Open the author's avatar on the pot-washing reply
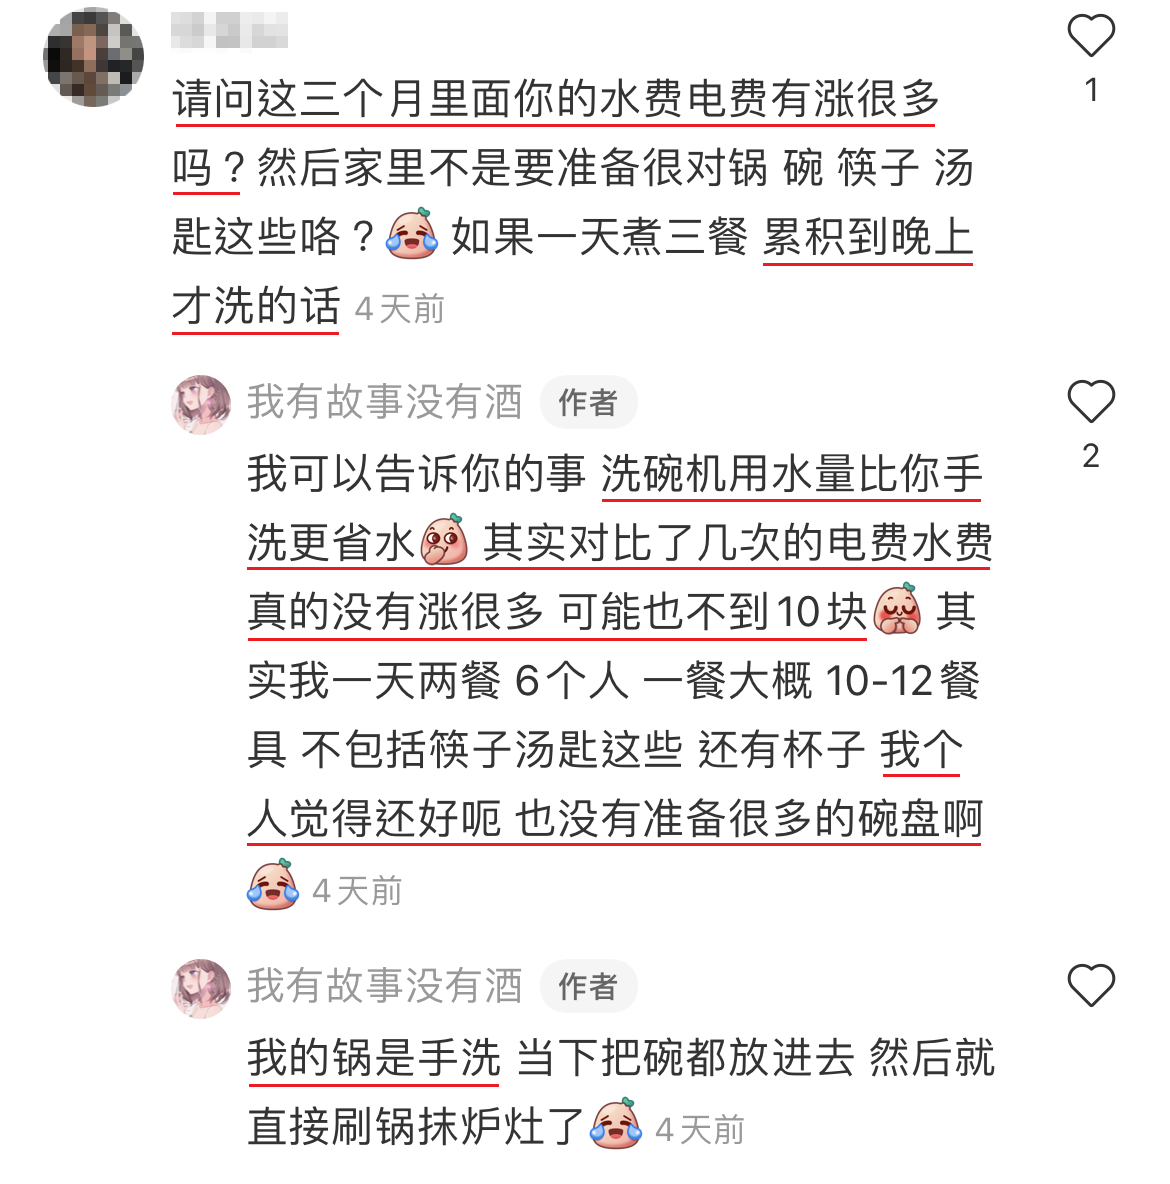 click(201, 988)
